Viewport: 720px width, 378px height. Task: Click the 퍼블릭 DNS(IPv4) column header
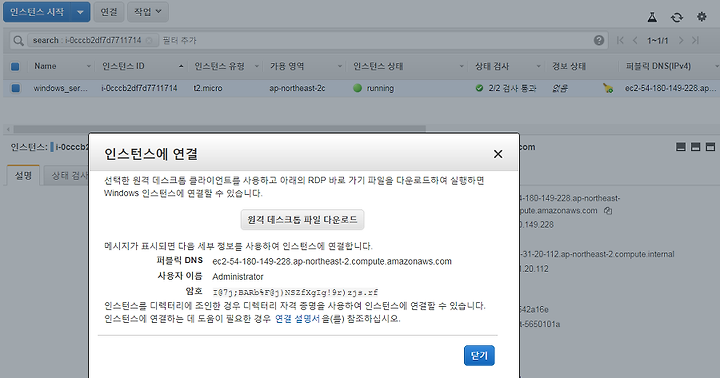[658, 66]
